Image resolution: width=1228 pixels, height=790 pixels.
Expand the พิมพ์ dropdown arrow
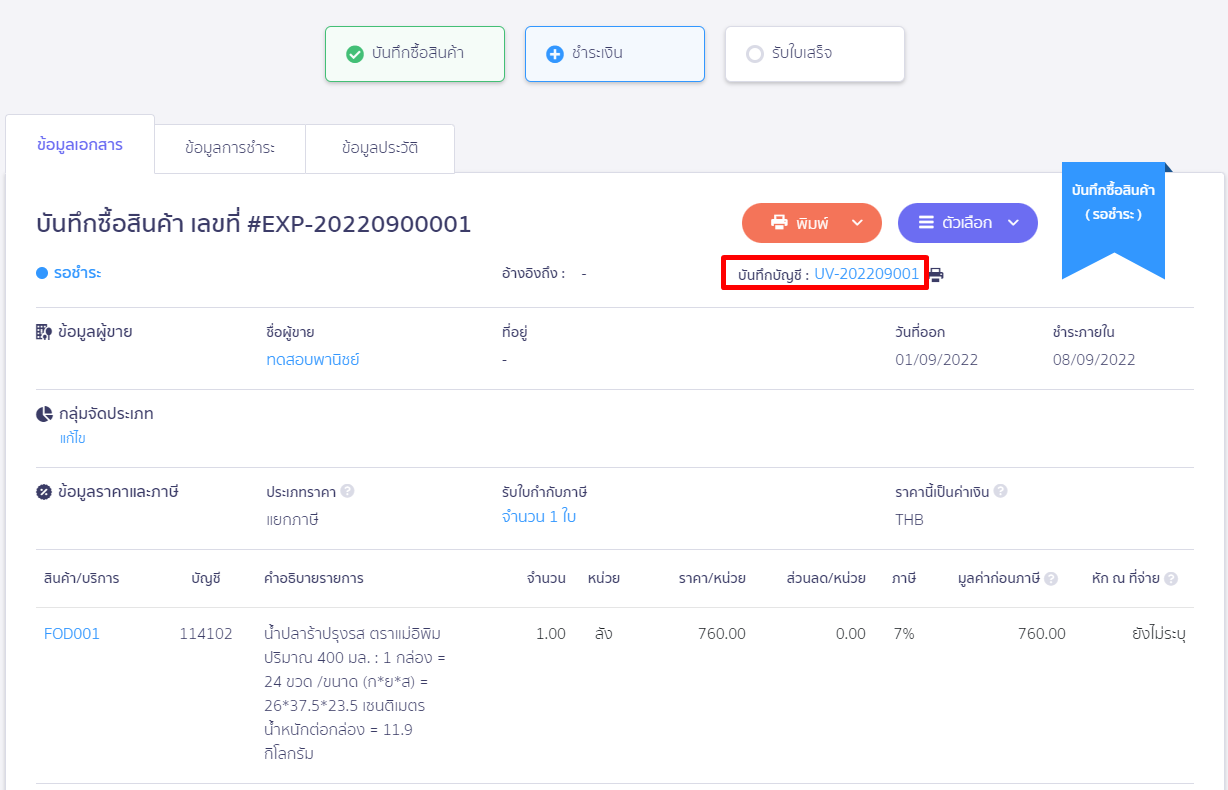[x=857, y=223]
